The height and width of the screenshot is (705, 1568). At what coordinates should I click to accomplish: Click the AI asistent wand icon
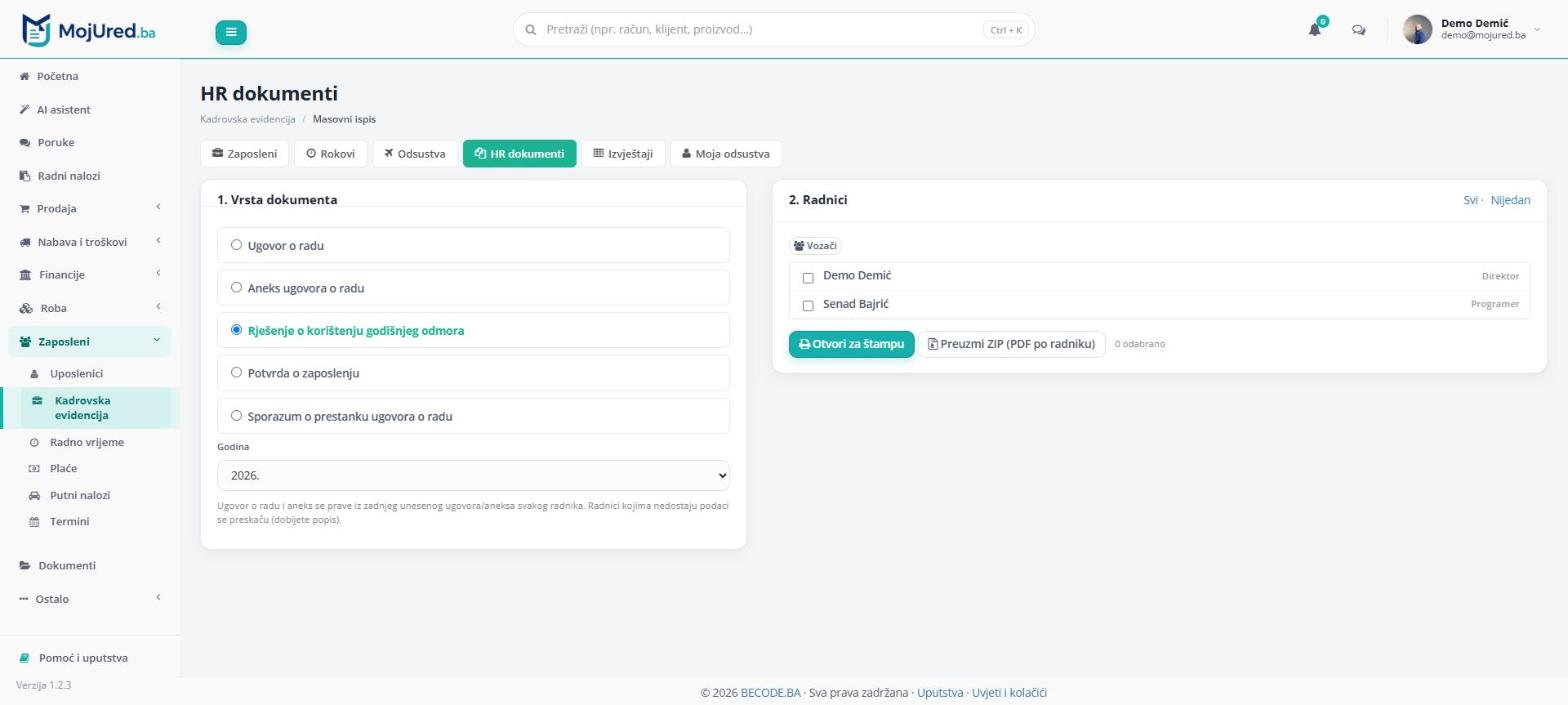[x=24, y=109]
